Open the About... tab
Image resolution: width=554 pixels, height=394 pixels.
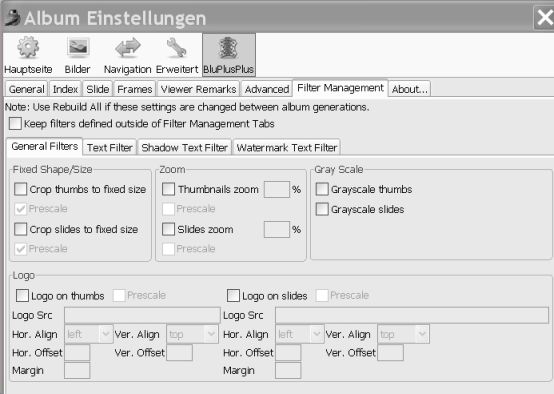coord(409,89)
